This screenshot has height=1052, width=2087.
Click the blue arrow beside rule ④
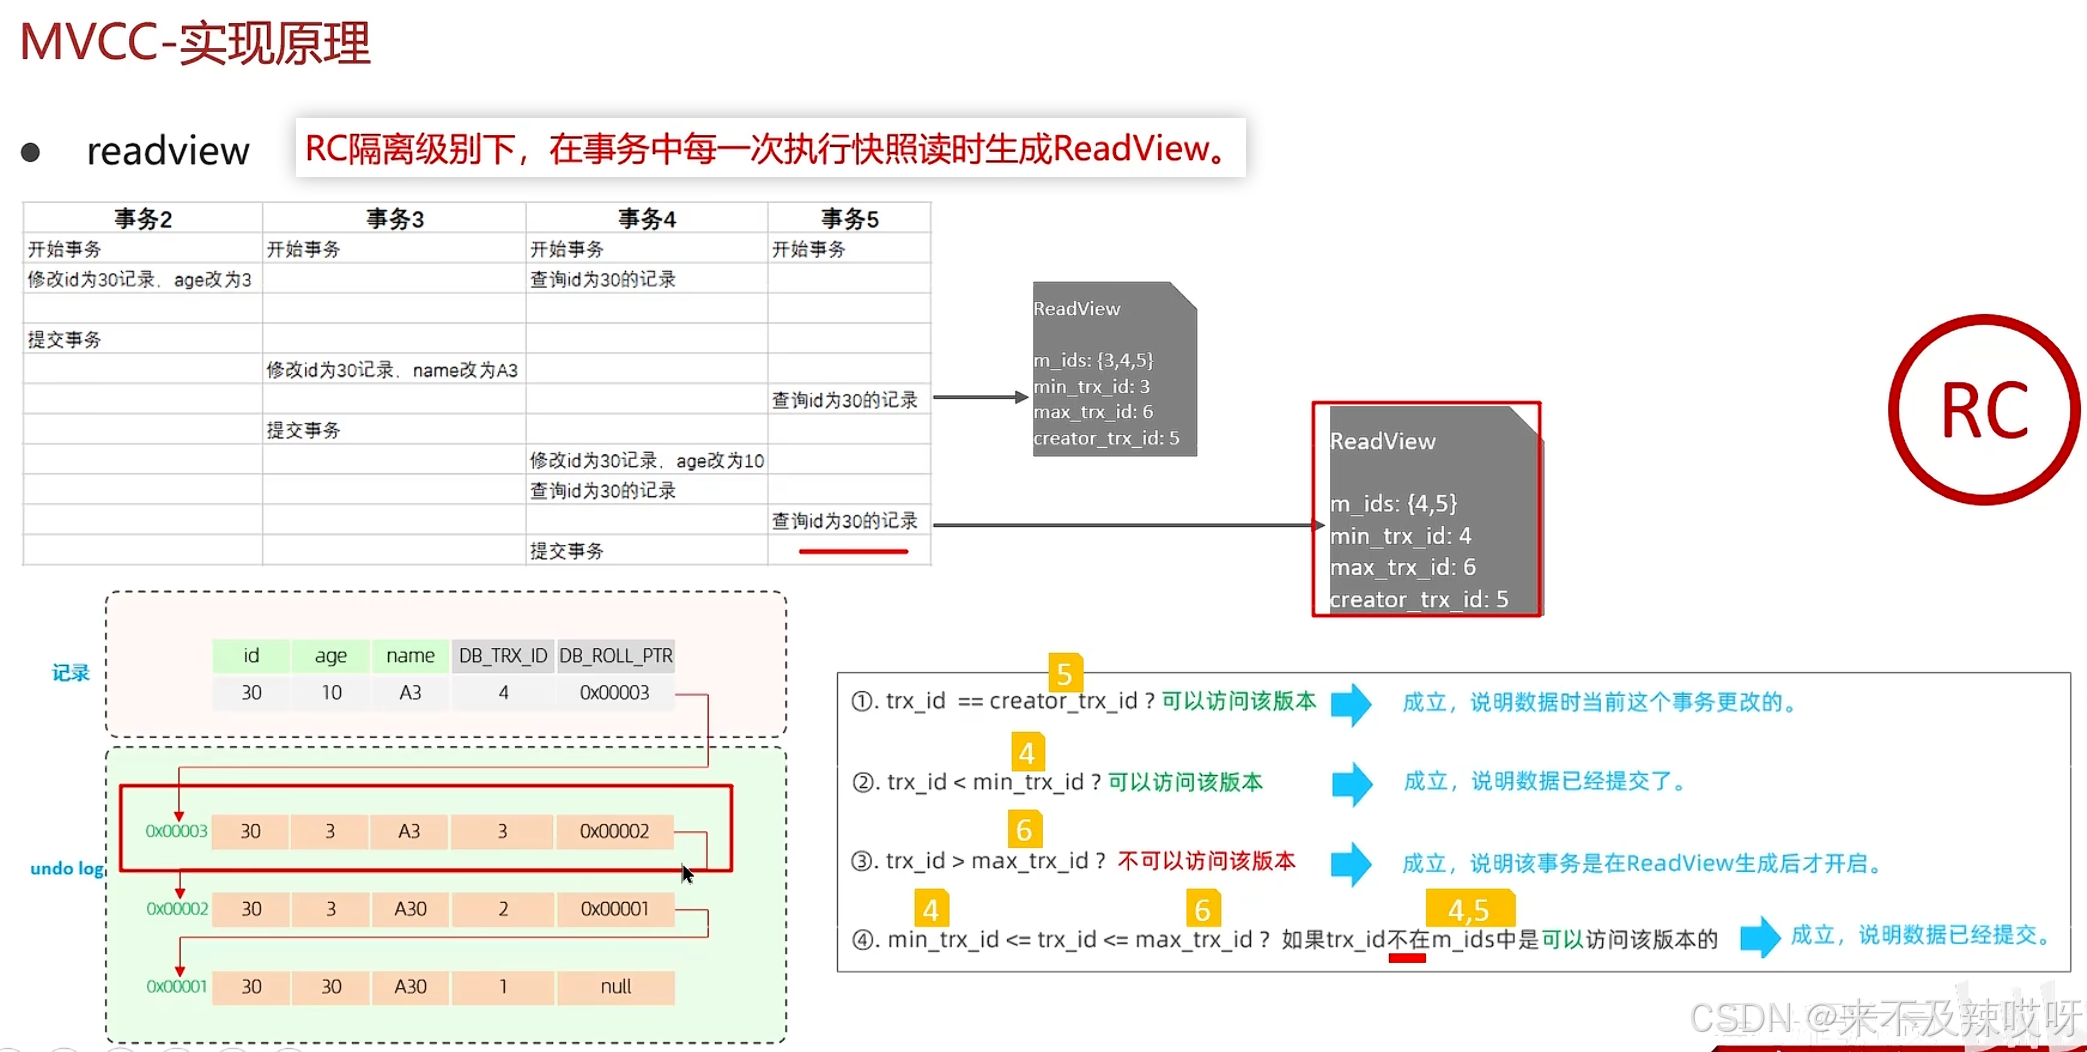[x=1760, y=938]
